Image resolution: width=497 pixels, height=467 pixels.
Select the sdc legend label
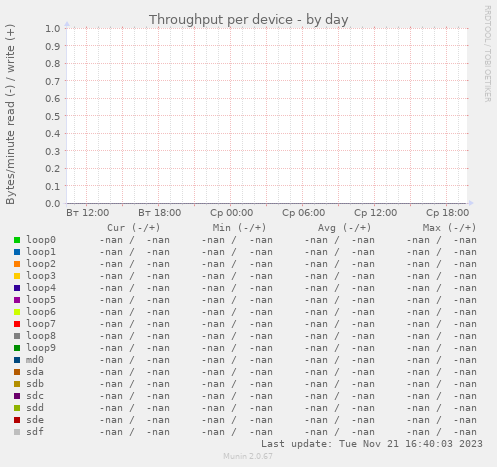(35, 396)
